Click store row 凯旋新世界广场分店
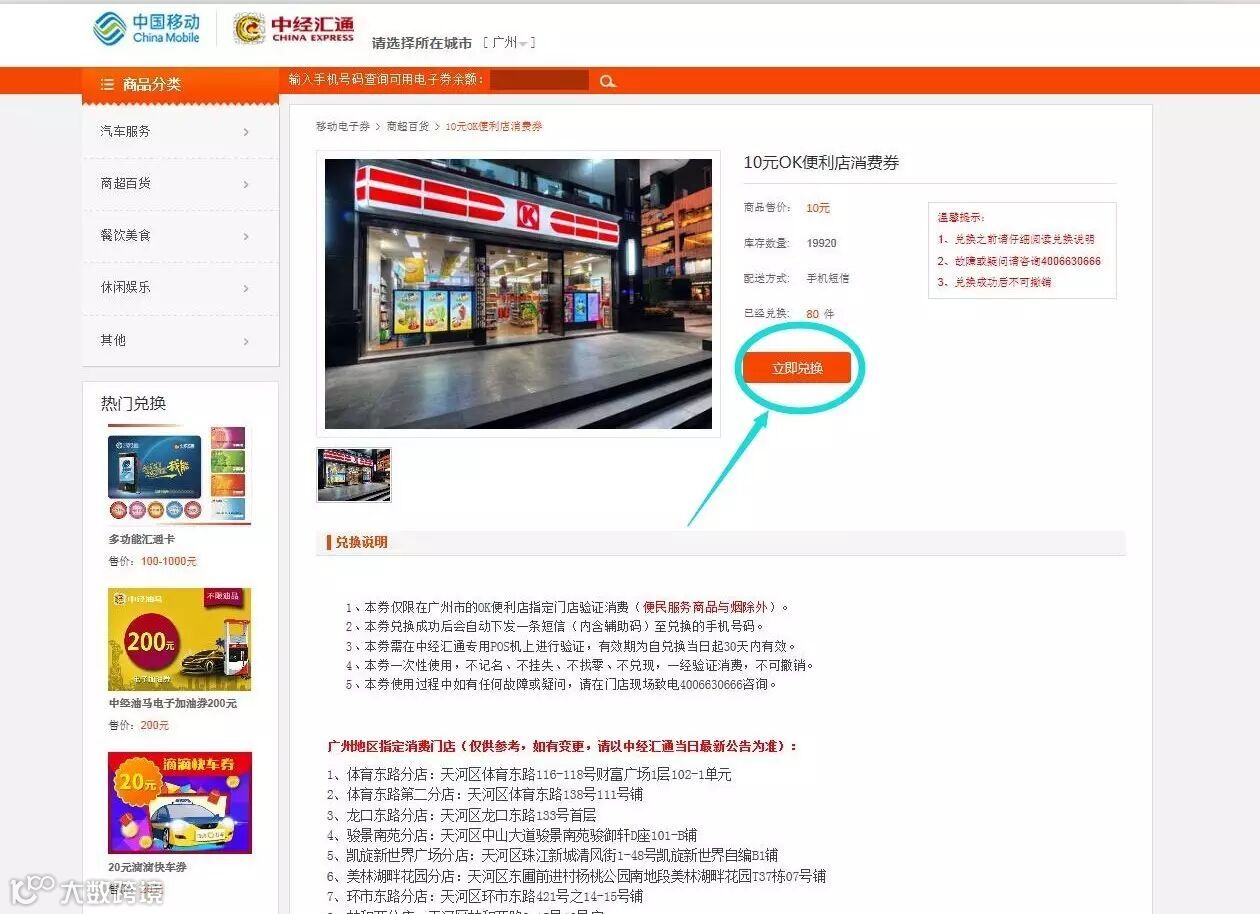1260x914 pixels. point(552,856)
